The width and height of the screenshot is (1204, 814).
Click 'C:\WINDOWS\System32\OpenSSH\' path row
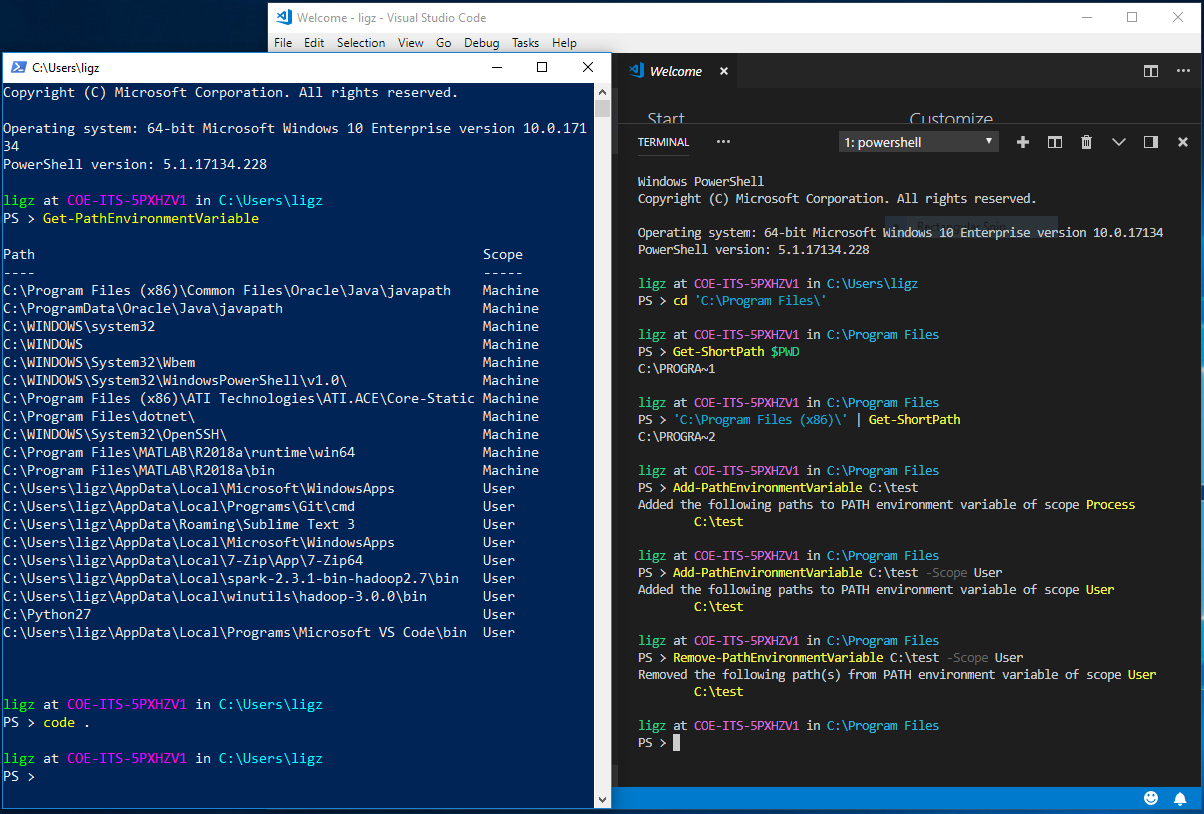click(115, 434)
